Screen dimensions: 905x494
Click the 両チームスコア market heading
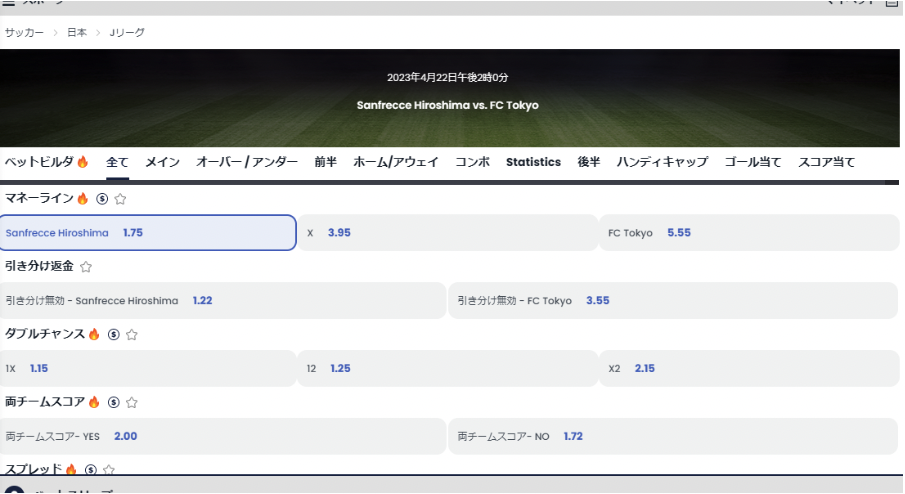pyautogui.click(x=45, y=402)
